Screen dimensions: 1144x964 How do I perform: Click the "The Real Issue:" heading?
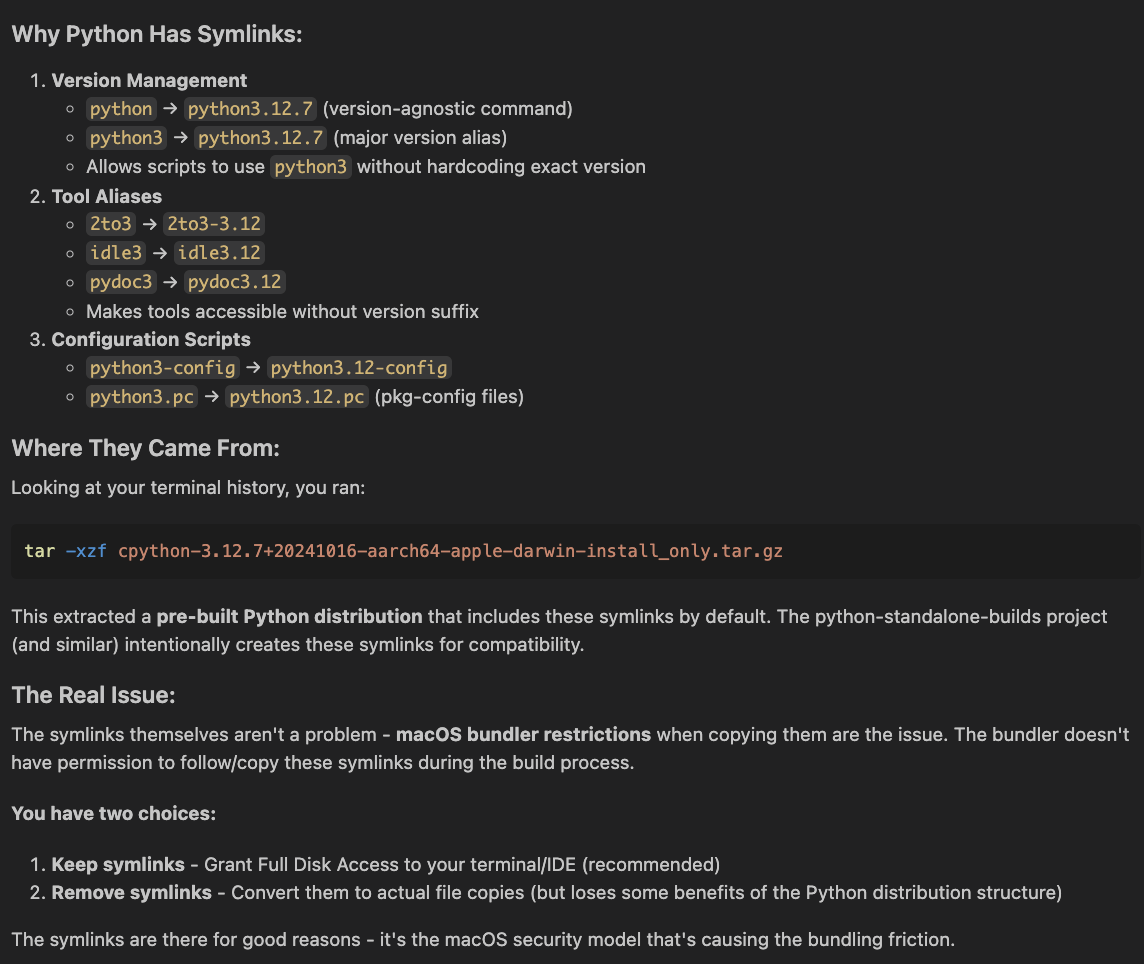coord(93,694)
